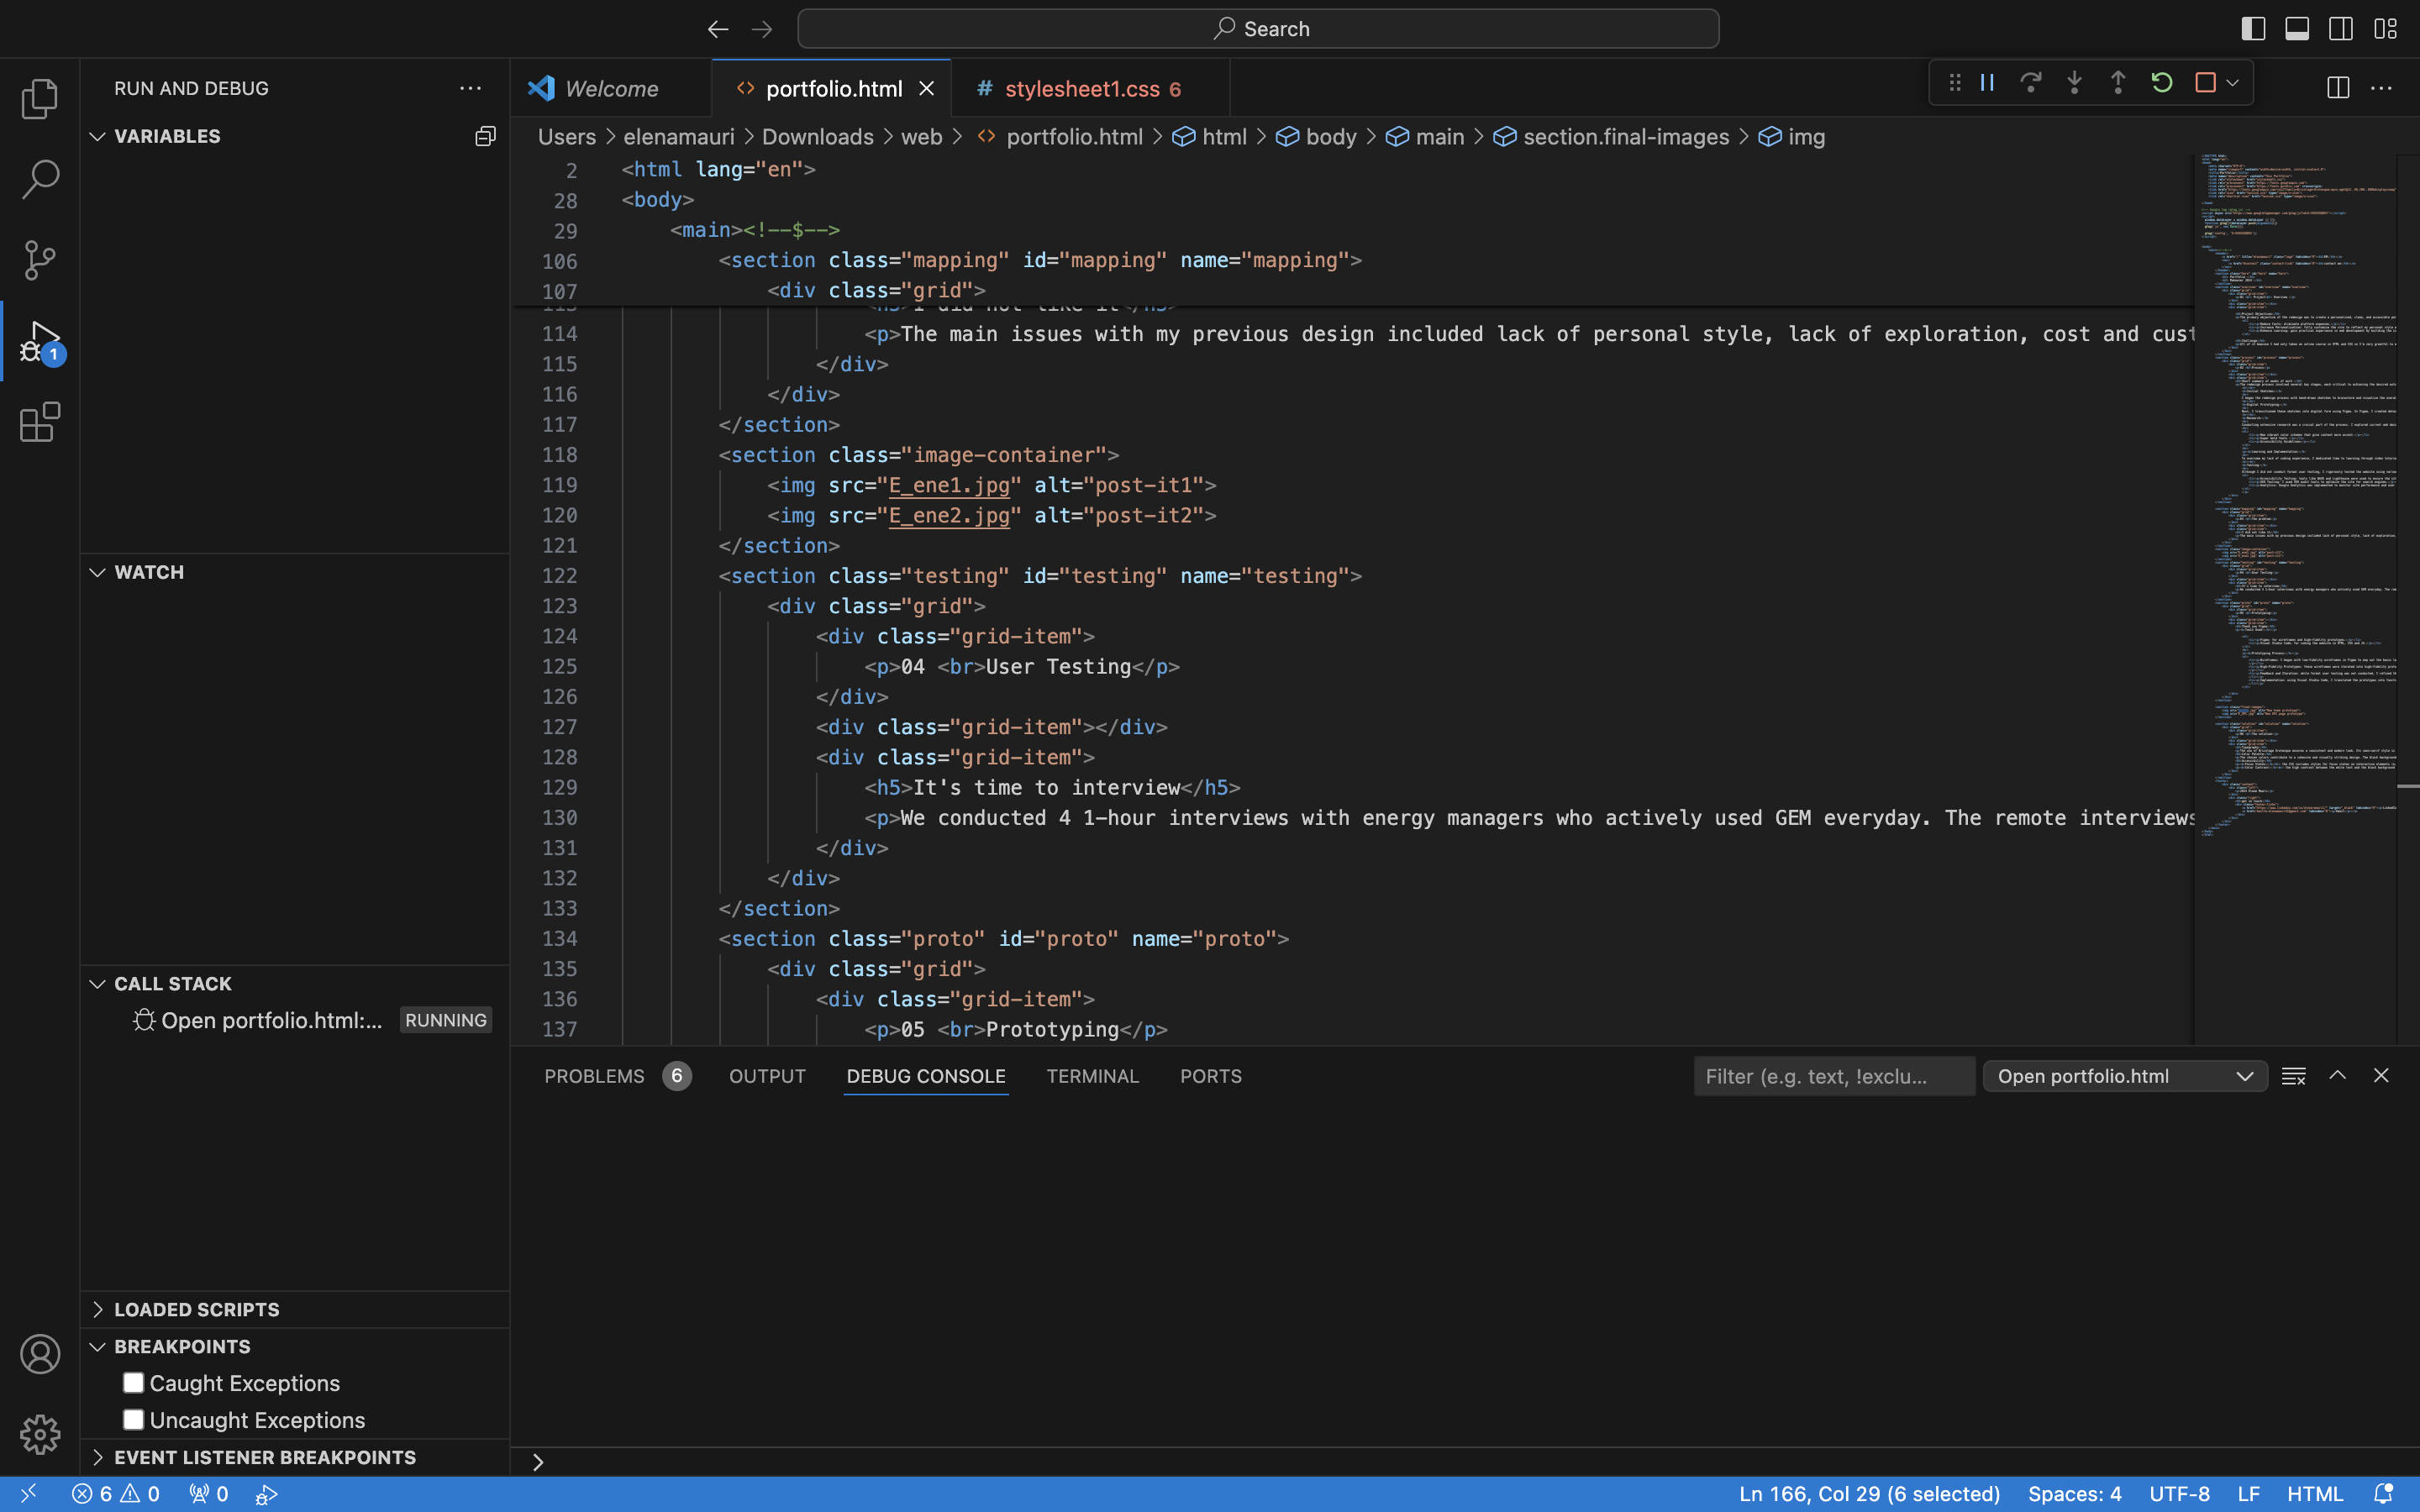2420x1512 pixels.
Task: Close the portfolio.html tab
Action: tap(927, 89)
